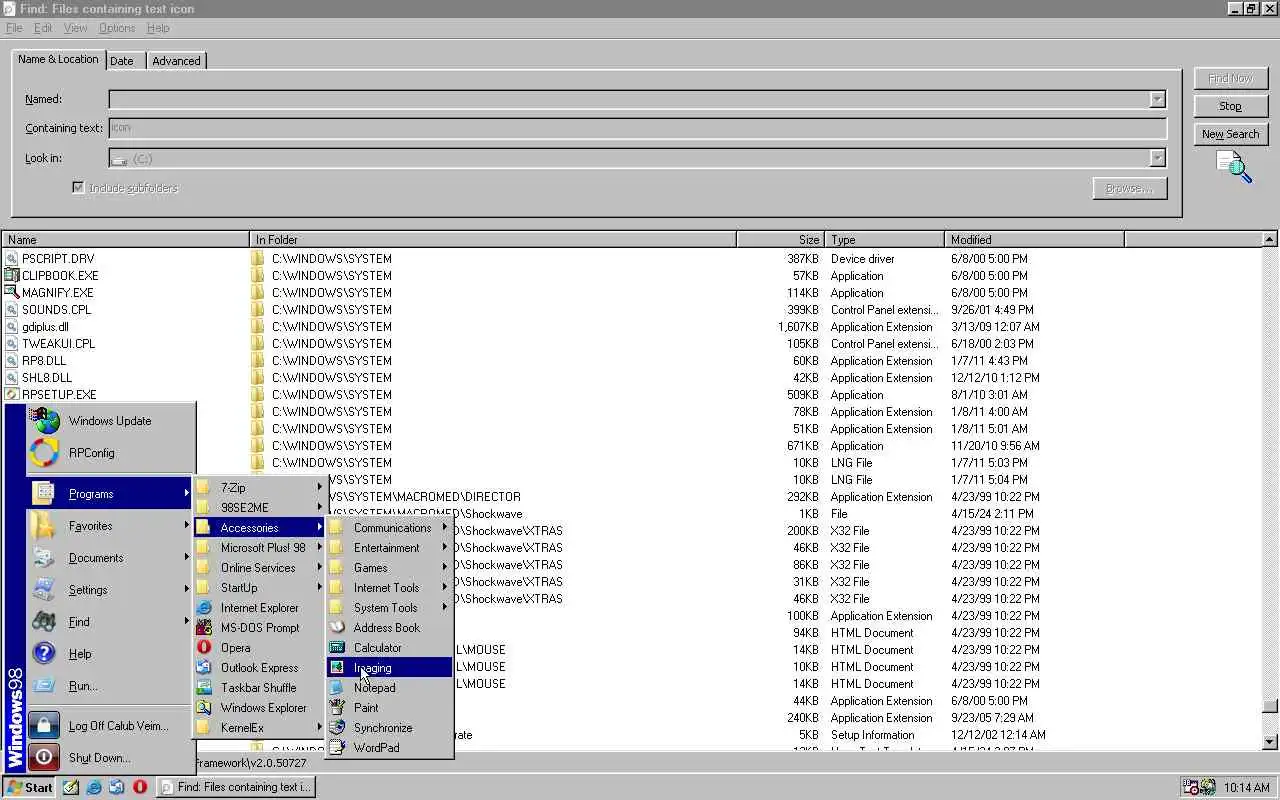
Task: Launch Paint from Accessories
Action: (x=389, y=708)
